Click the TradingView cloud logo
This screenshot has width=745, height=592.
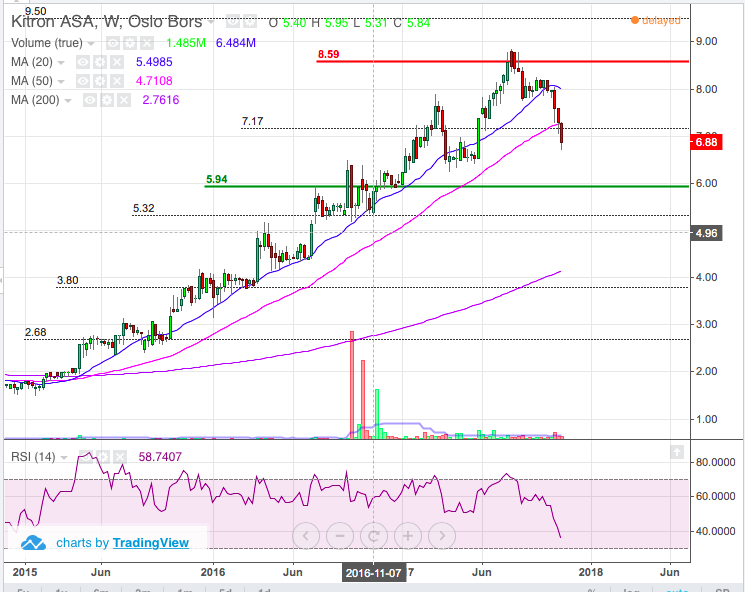(33, 543)
